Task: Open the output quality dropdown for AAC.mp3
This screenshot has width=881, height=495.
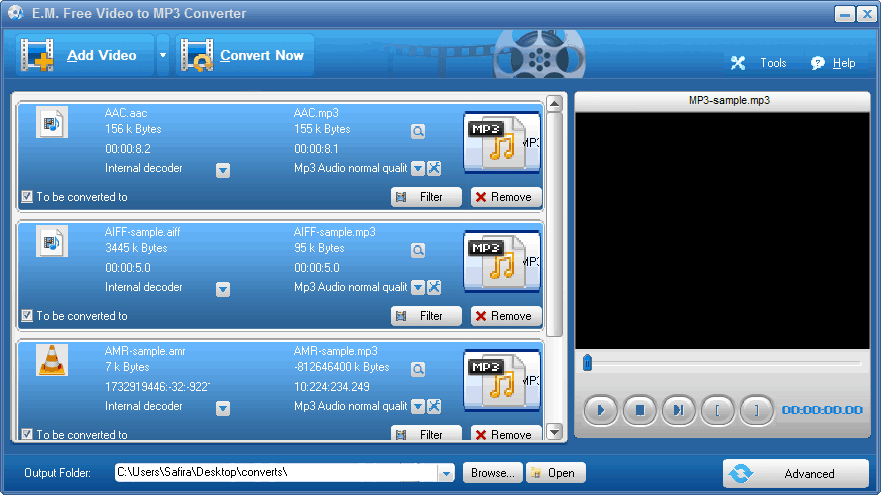Action: (x=417, y=168)
